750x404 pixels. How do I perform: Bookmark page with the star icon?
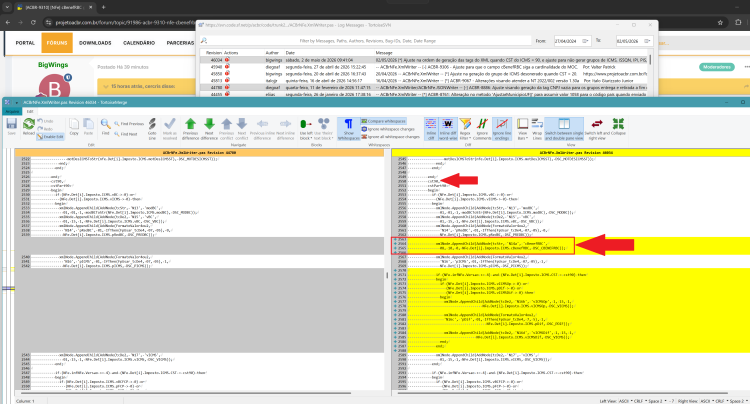click(x=720, y=22)
